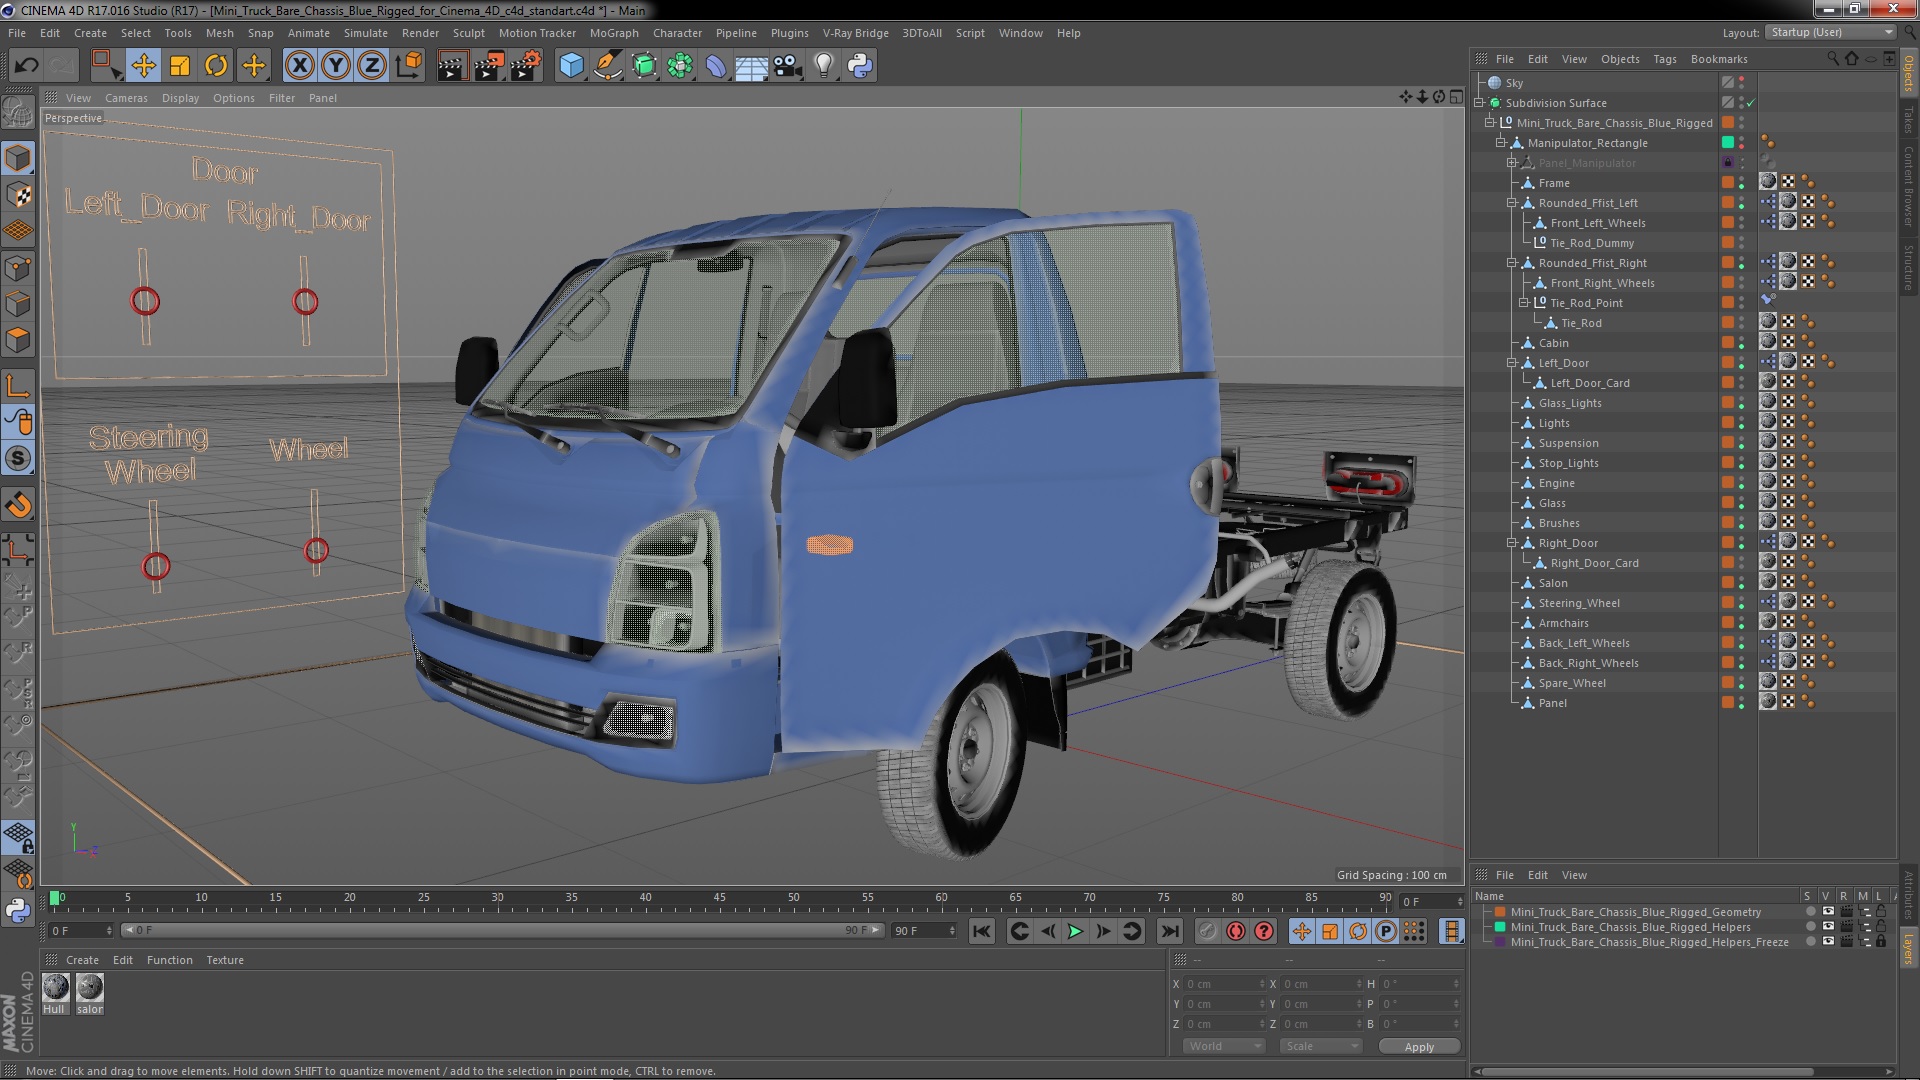Viewport: 1920px width, 1080px height.
Task: Click the spline Pen tool icon
Action: pyautogui.click(x=607, y=66)
